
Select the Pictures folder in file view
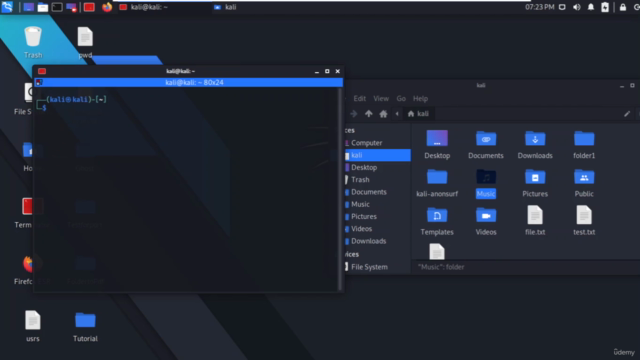point(535,183)
